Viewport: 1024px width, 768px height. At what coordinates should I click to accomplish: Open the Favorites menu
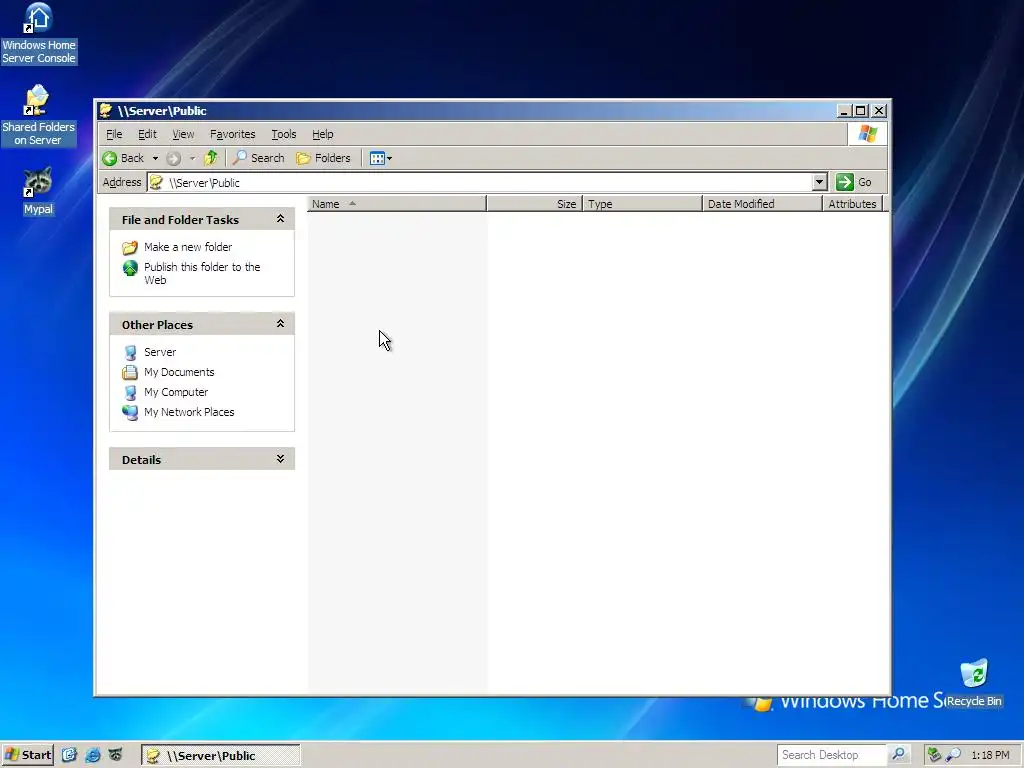(232, 134)
